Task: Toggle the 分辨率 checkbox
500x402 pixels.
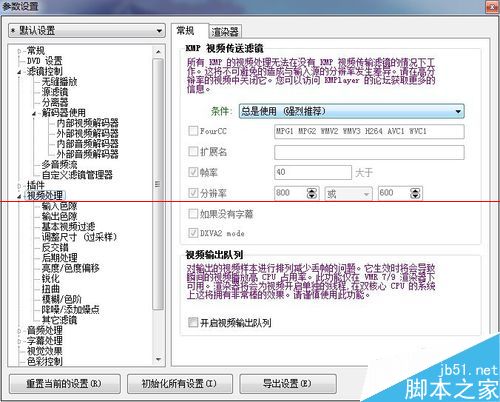Action: (193, 193)
